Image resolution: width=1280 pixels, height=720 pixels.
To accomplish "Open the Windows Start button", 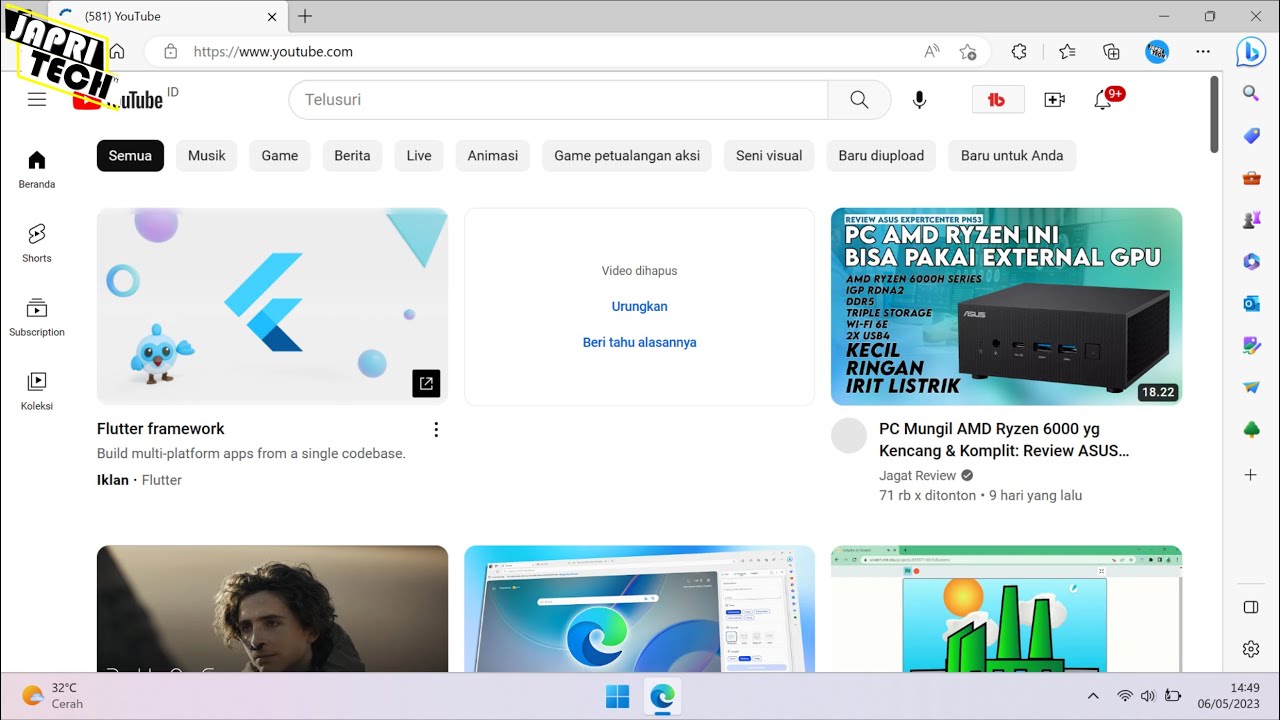I will (x=618, y=696).
